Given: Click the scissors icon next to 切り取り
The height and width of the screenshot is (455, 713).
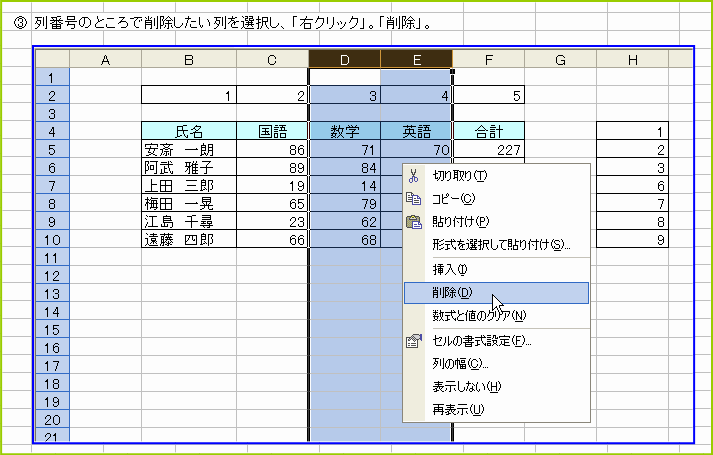Looking at the screenshot, I should click(413, 176).
